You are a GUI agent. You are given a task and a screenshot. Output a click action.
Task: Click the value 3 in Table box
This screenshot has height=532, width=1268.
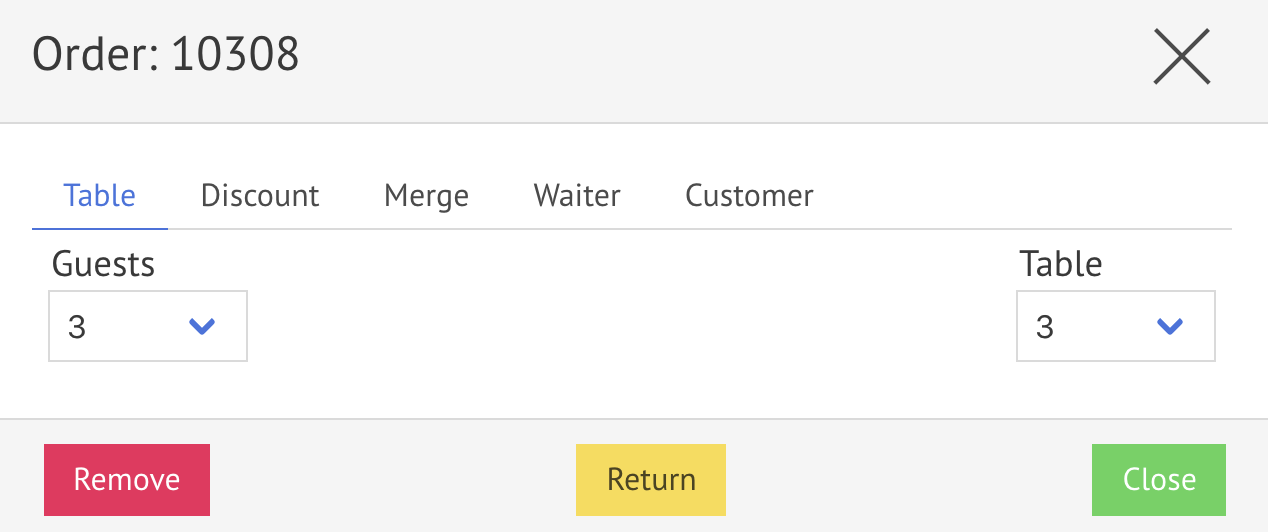pos(1045,327)
